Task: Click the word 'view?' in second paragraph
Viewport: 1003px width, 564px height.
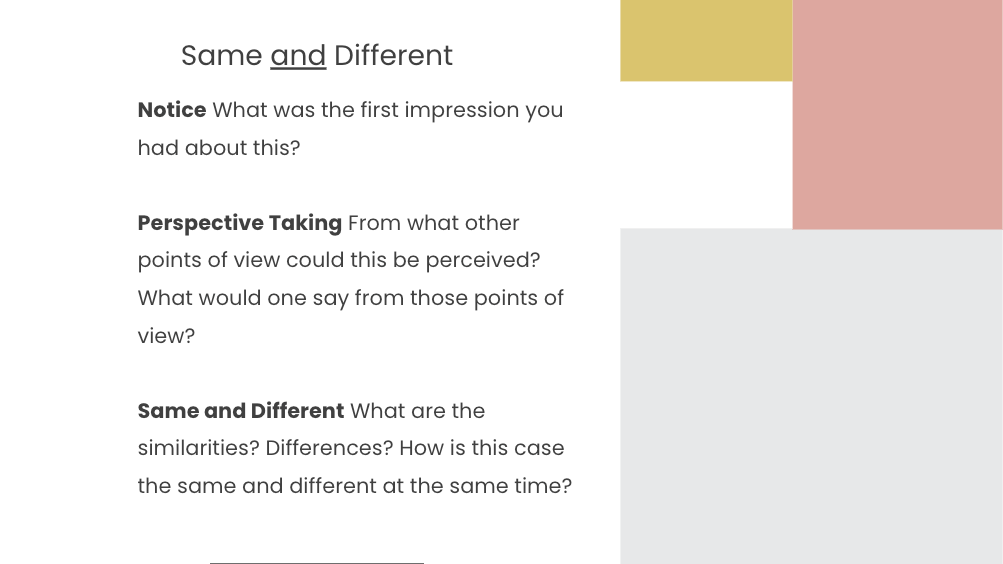Action: tap(166, 336)
